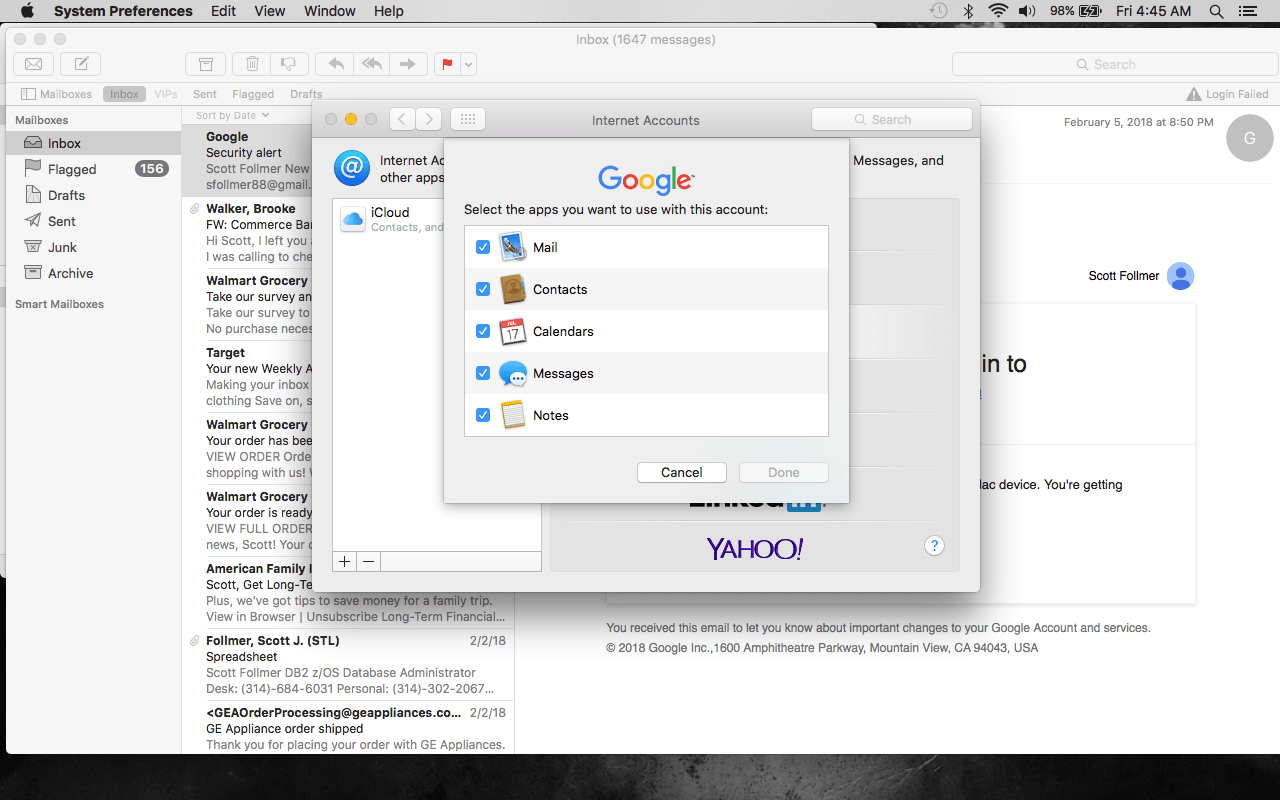1280x800 pixels.
Task: Open the flag color dropdown arrow
Action: 468,64
